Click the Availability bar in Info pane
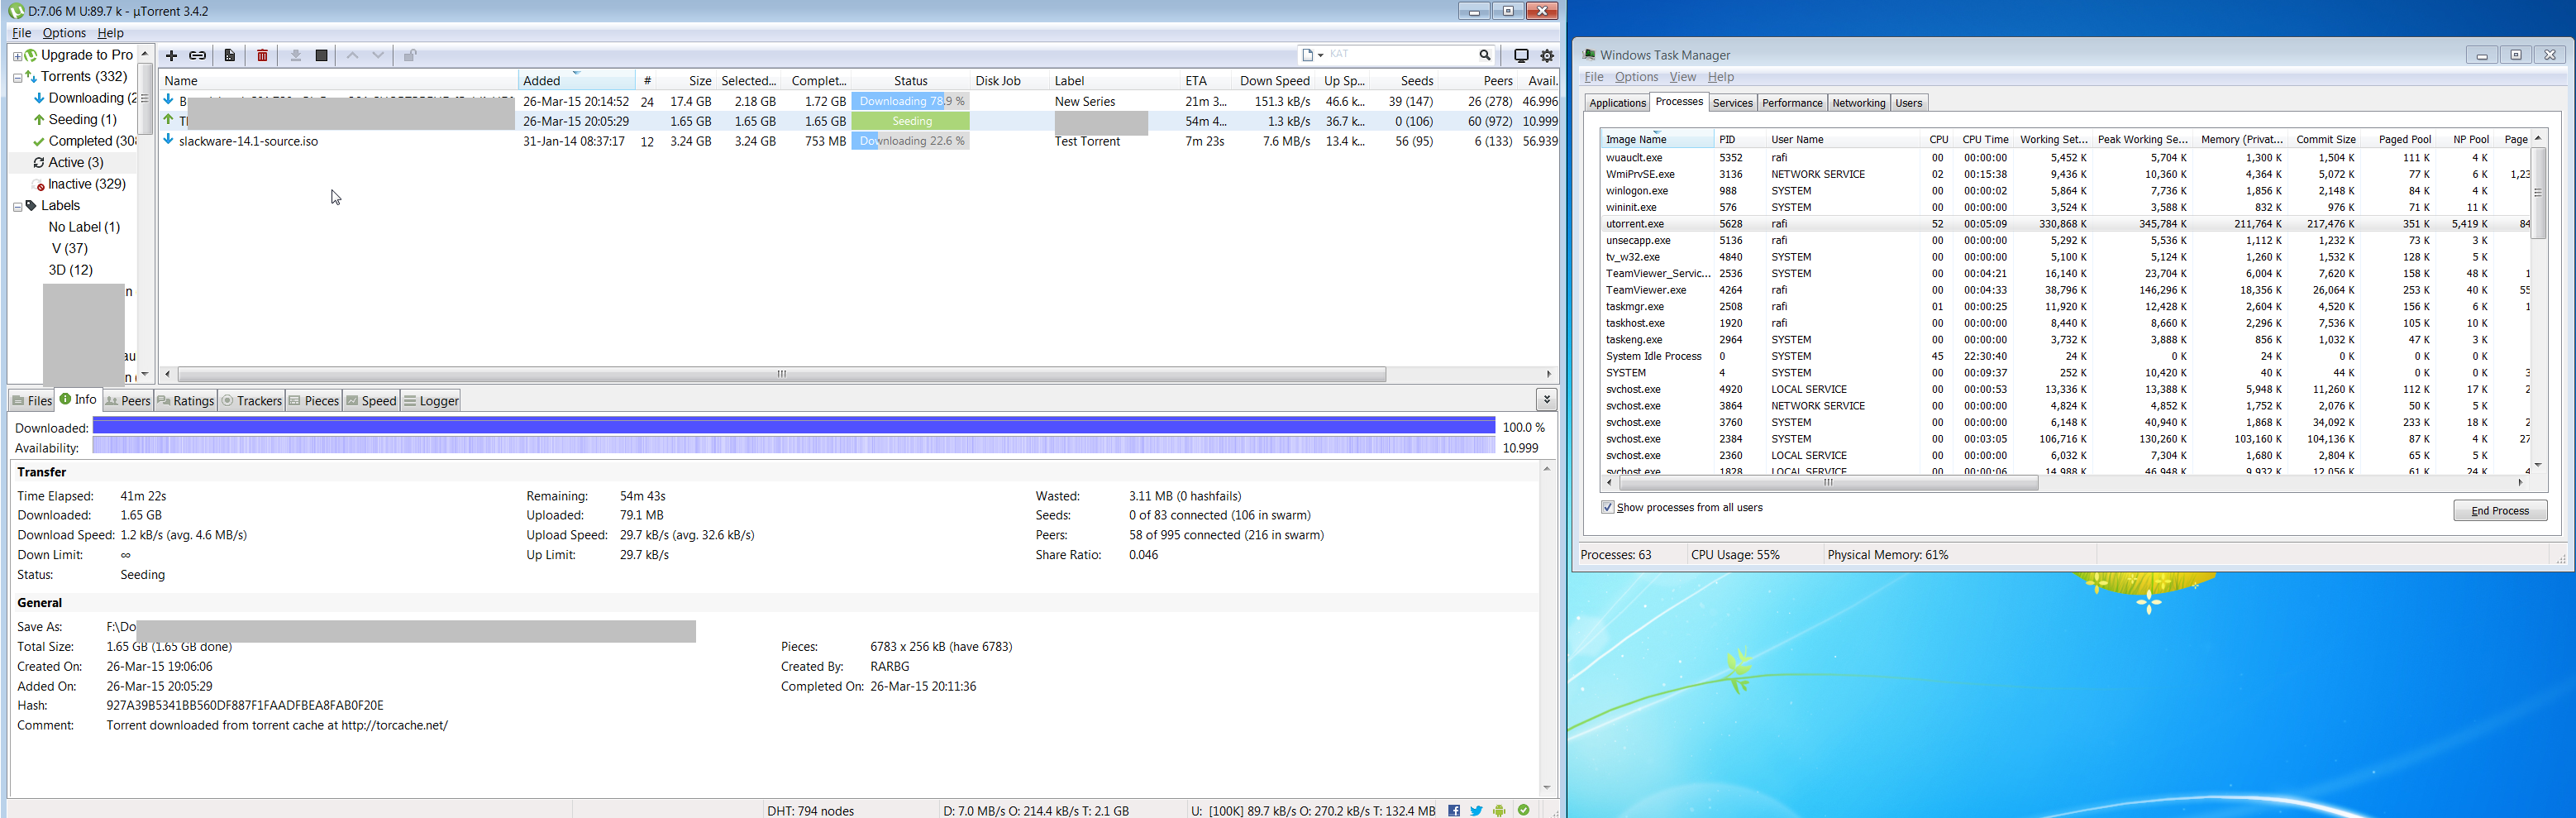The image size is (2576, 818). [793, 447]
